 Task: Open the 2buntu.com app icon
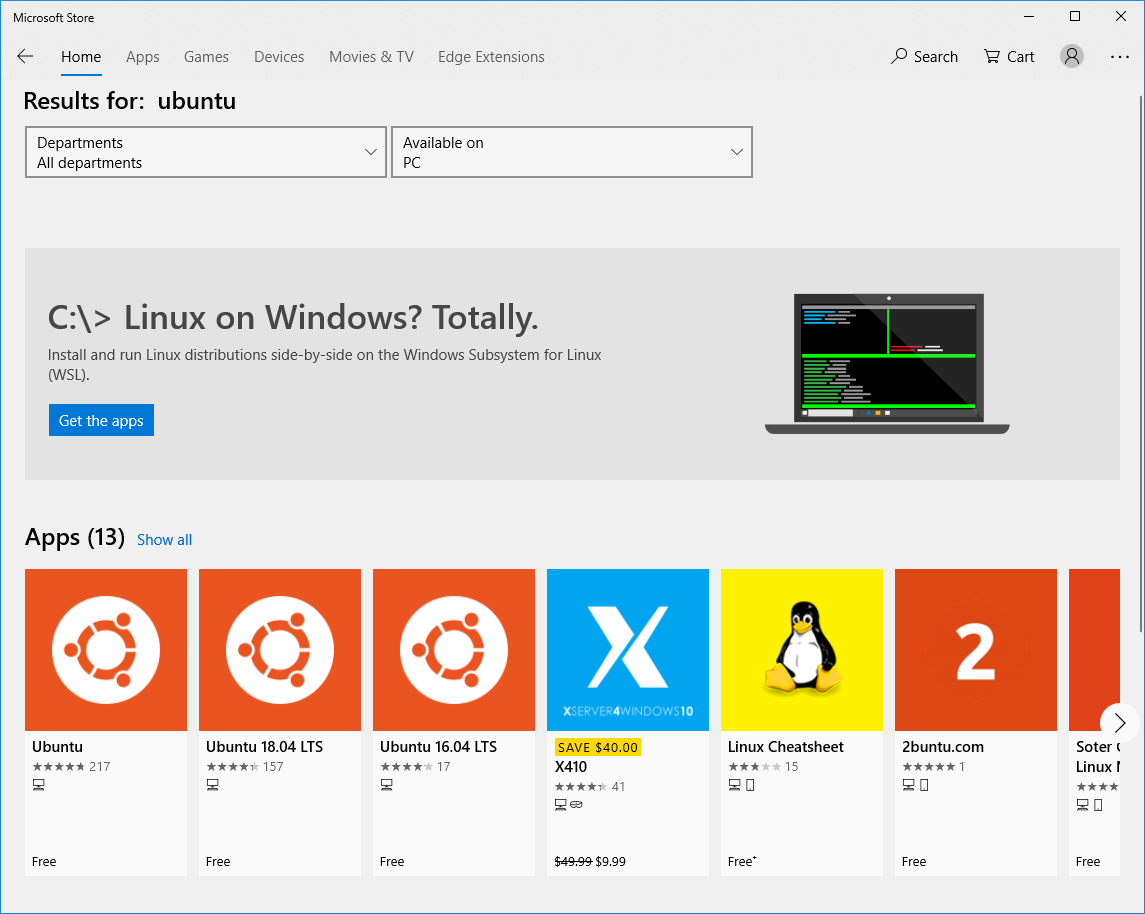976,650
